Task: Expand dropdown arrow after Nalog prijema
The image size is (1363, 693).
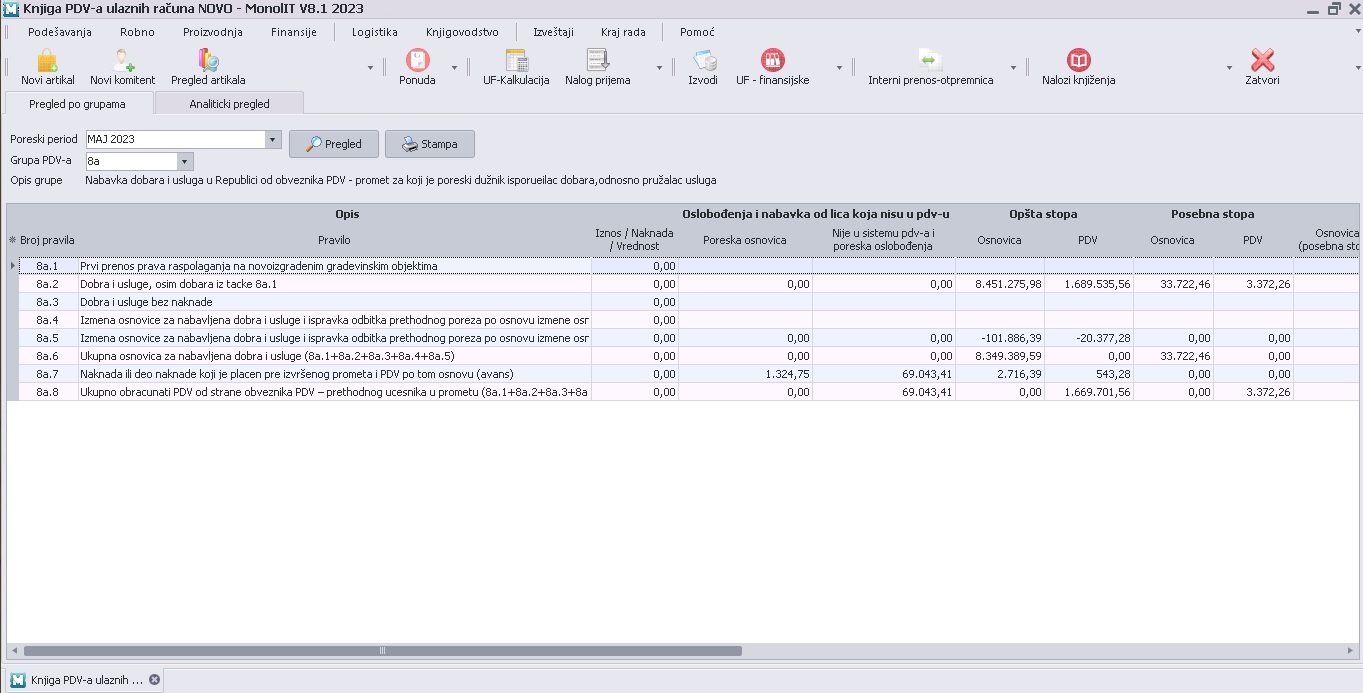Action: tap(659, 68)
